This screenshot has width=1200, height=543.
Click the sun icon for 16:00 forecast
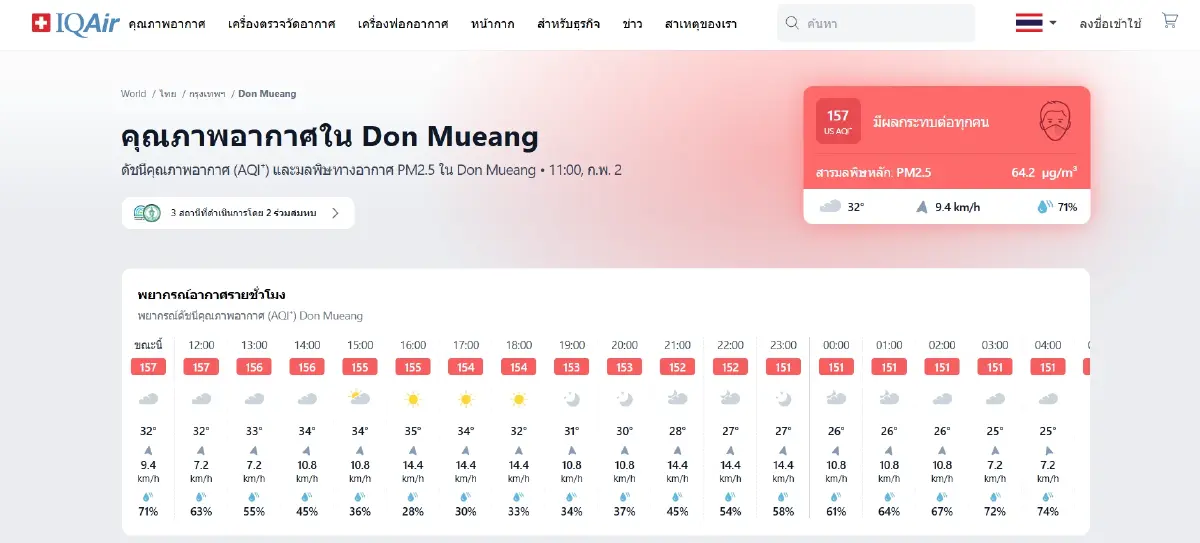[x=412, y=399]
